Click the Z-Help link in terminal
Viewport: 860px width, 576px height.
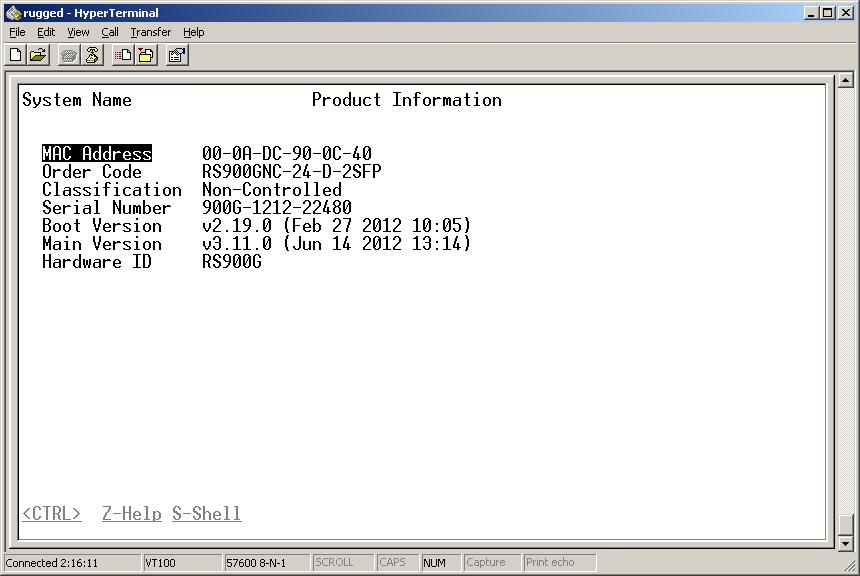pyautogui.click(x=131, y=514)
